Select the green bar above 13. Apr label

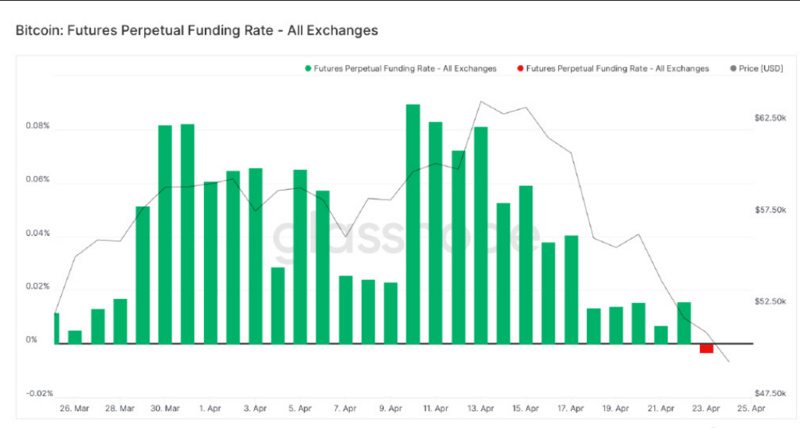tap(480, 235)
